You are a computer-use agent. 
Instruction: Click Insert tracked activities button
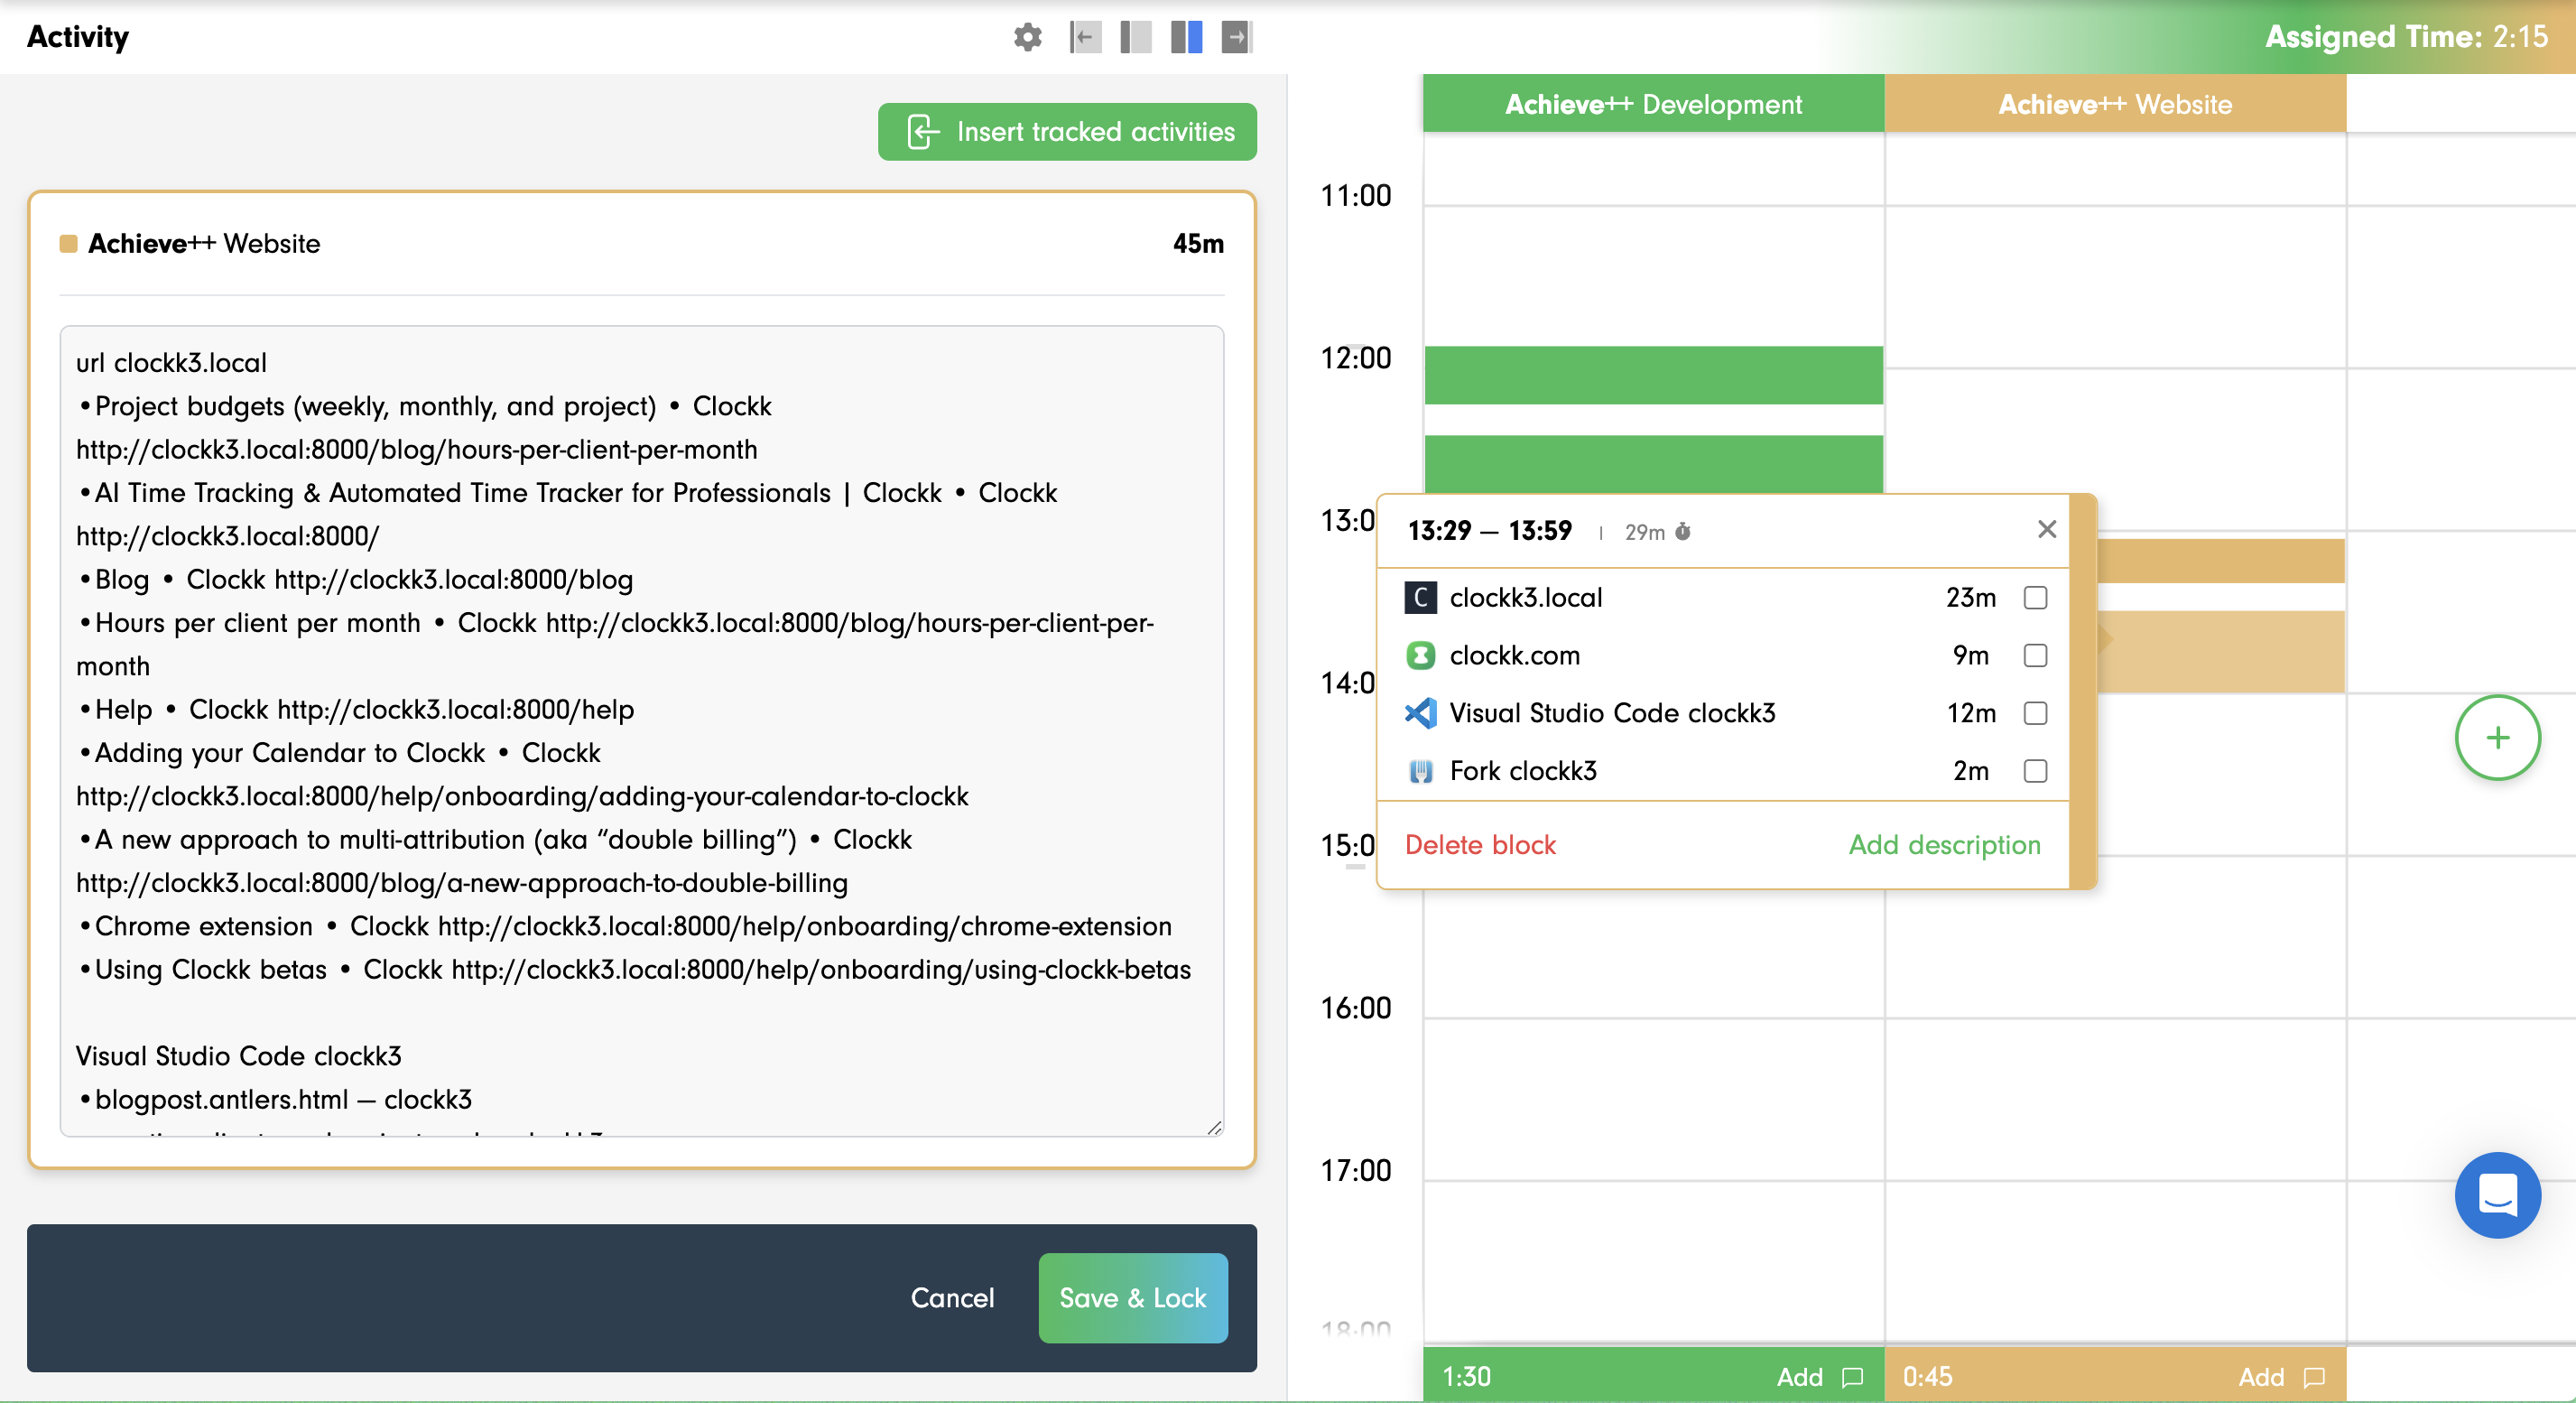1067,132
